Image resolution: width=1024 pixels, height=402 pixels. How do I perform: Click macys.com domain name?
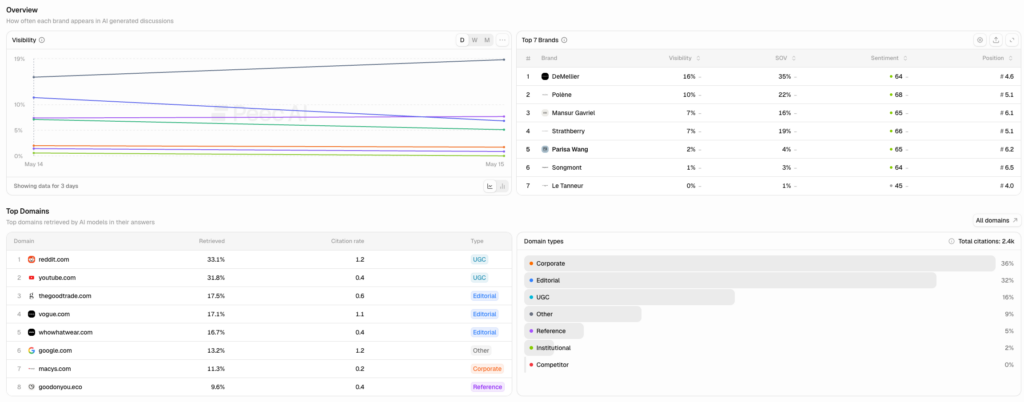tap(55, 369)
